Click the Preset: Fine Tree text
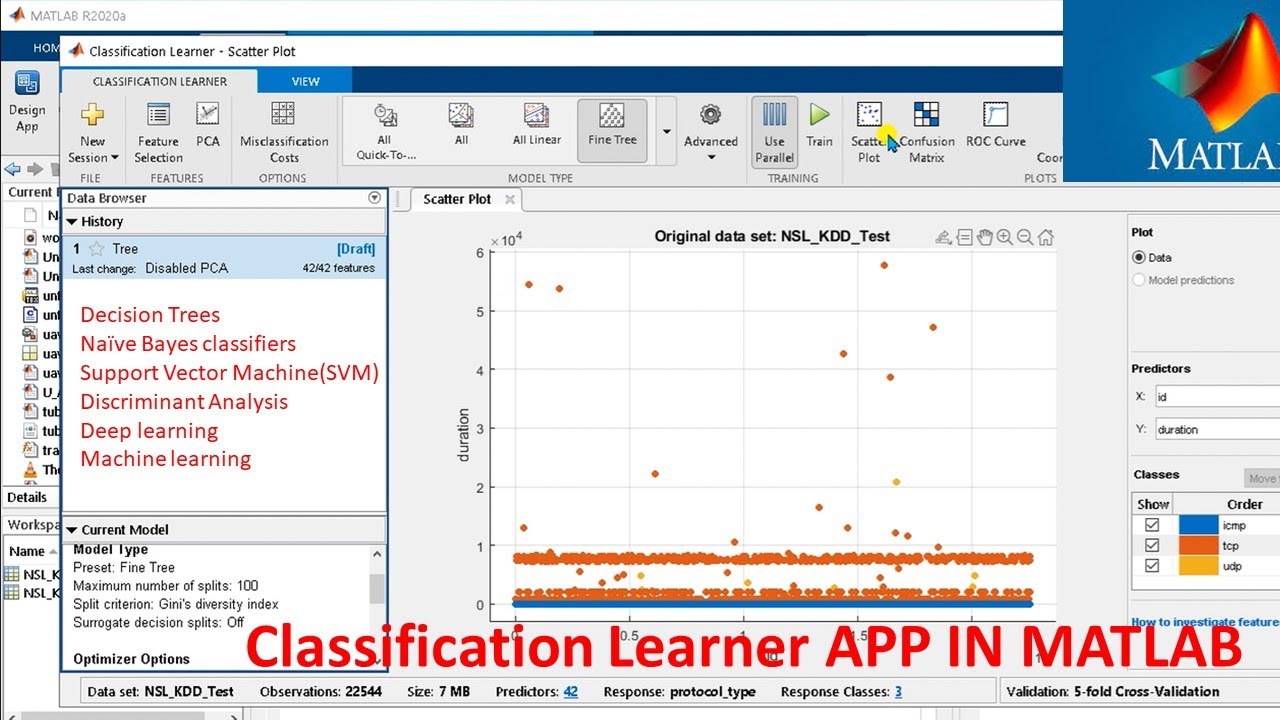This screenshot has height=720, width=1280. tap(124, 567)
